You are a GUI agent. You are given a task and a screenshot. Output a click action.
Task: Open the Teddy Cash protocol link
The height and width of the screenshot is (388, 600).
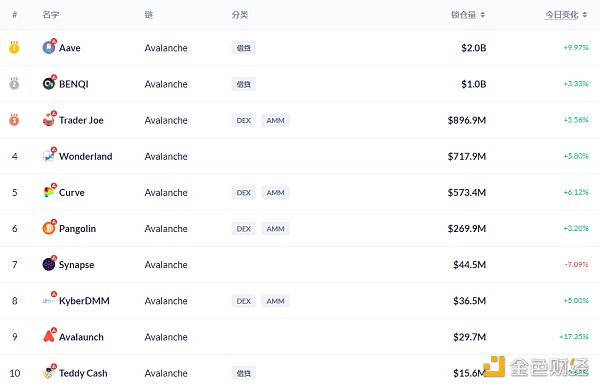[x=83, y=373]
